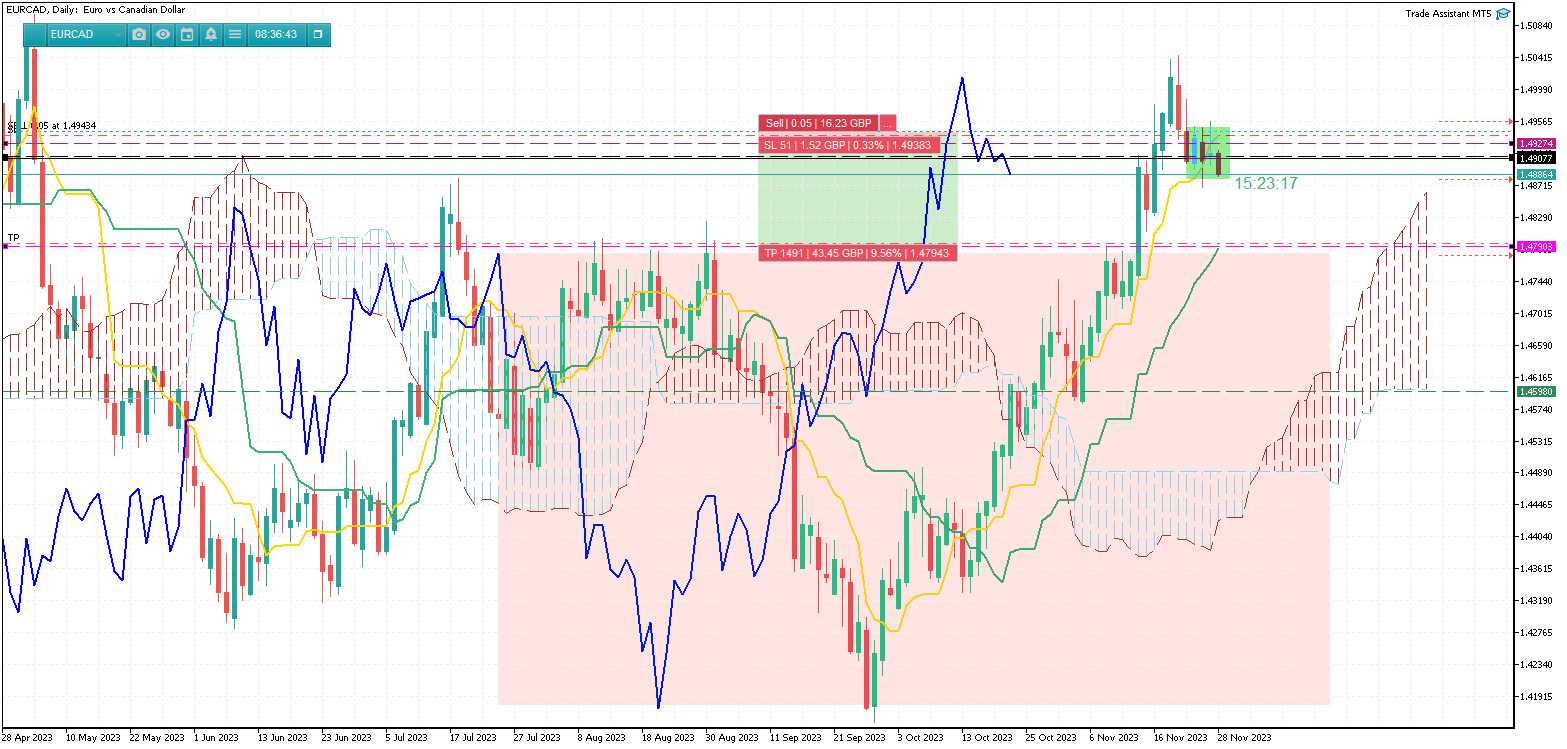The image size is (1567, 749).
Task: Select the SL 51 stop loss label
Action: click(x=848, y=145)
